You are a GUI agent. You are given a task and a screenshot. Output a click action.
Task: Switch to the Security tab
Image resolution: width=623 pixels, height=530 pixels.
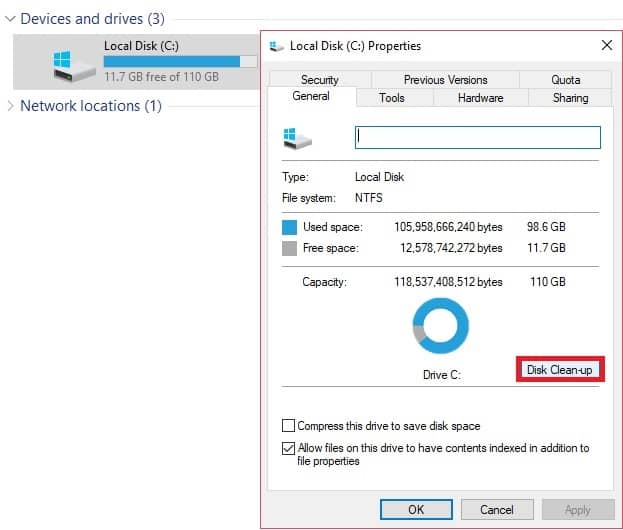click(319, 80)
